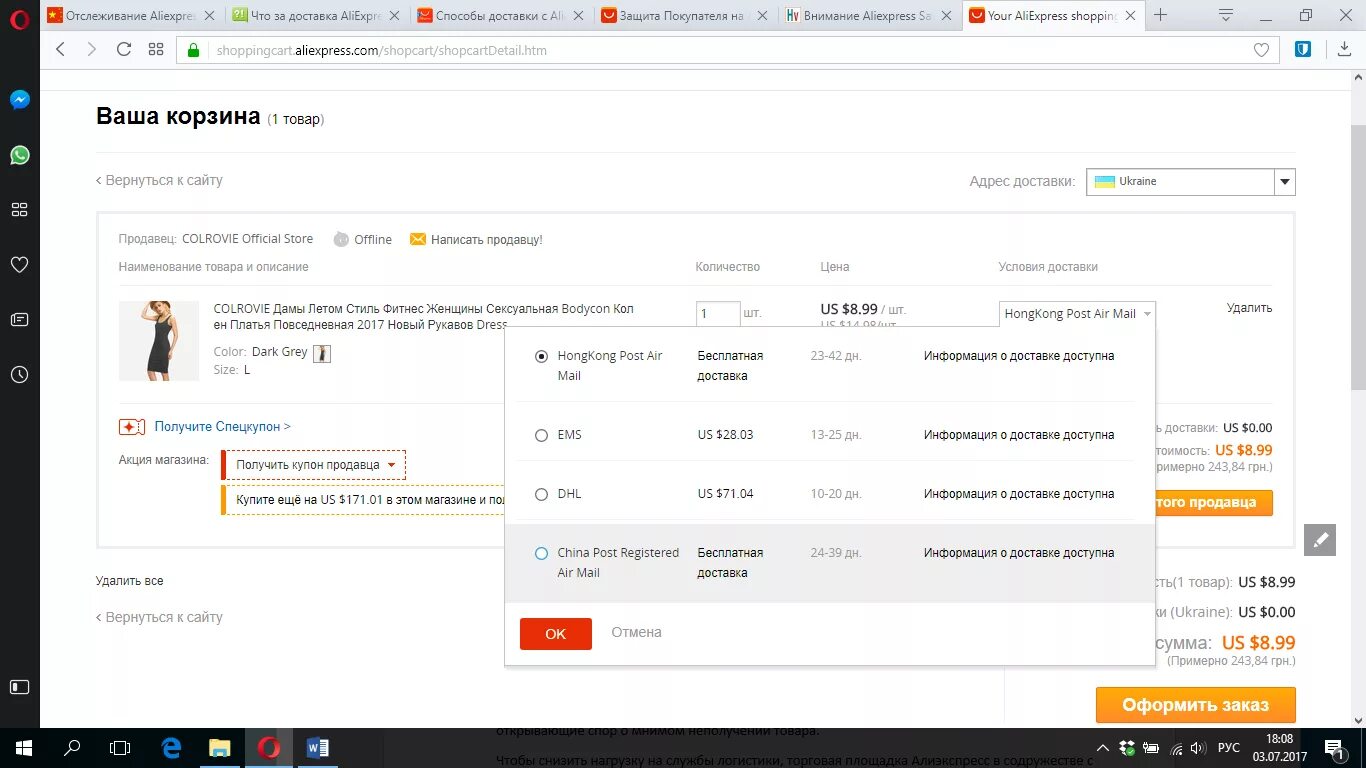Image resolution: width=1366 pixels, height=768 pixels.
Task: Open the browser downloads arrow icon
Action: click(1344, 49)
